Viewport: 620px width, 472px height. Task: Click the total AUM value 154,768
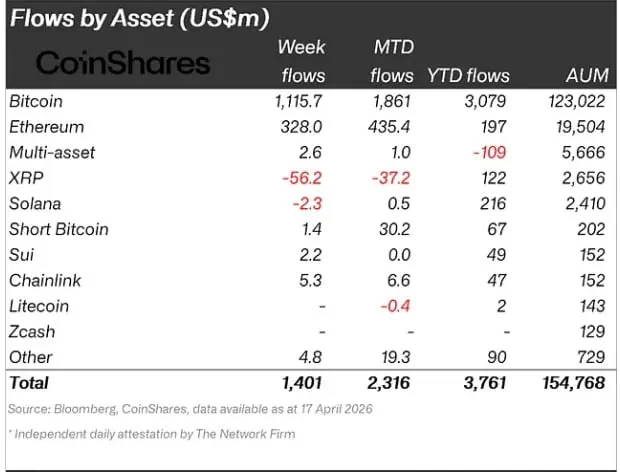[x=575, y=383]
